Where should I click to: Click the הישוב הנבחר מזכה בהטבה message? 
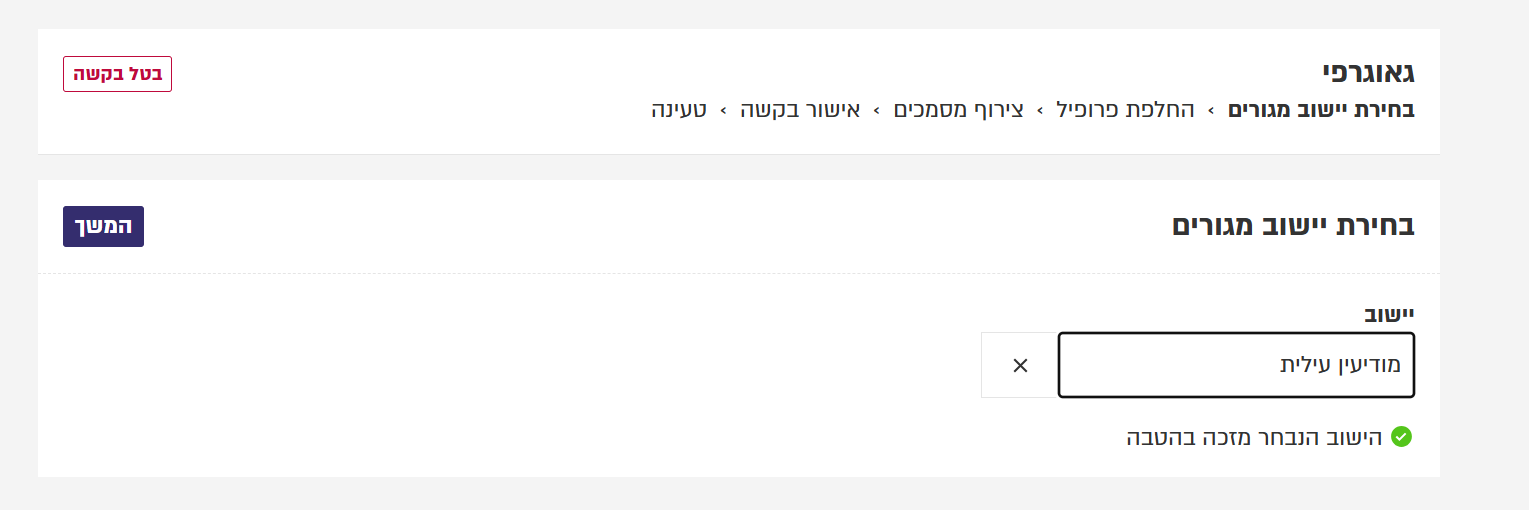tap(1254, 437)
